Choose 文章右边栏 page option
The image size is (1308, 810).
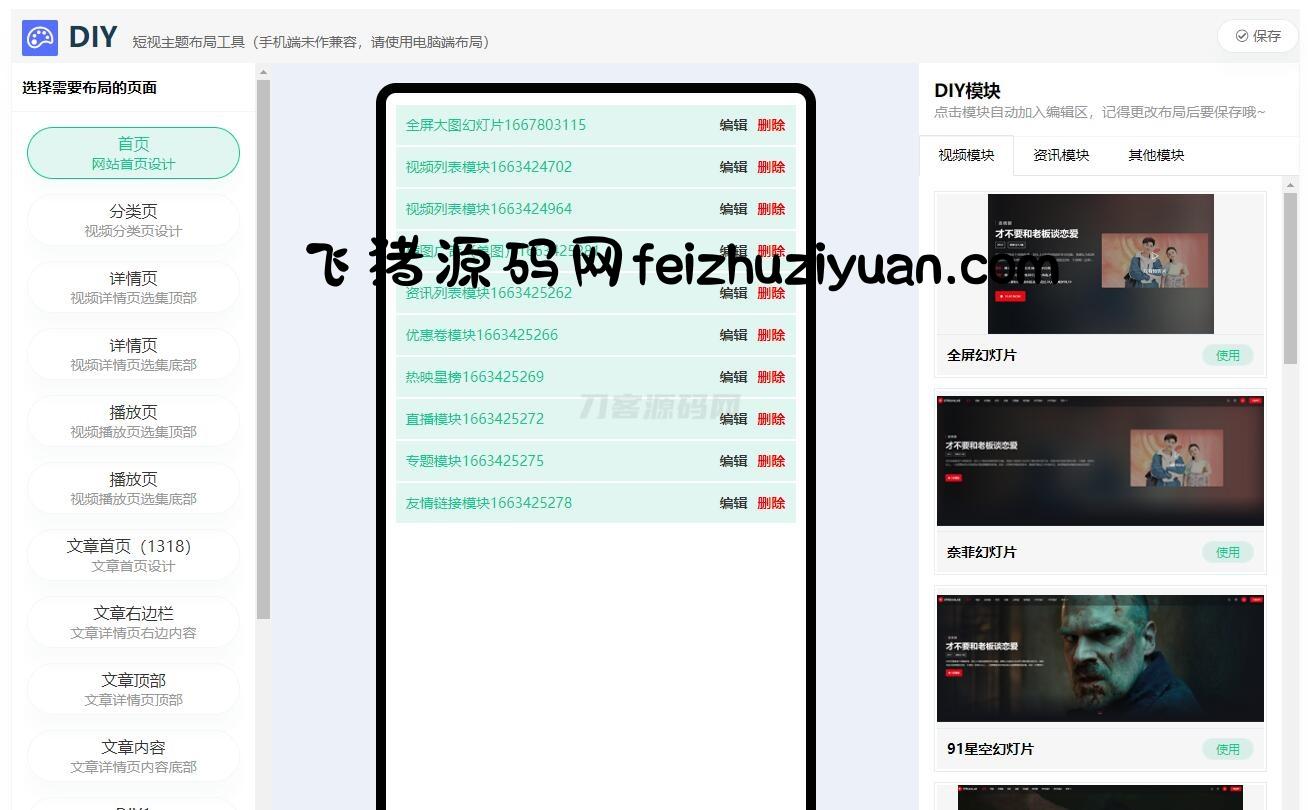133,622
